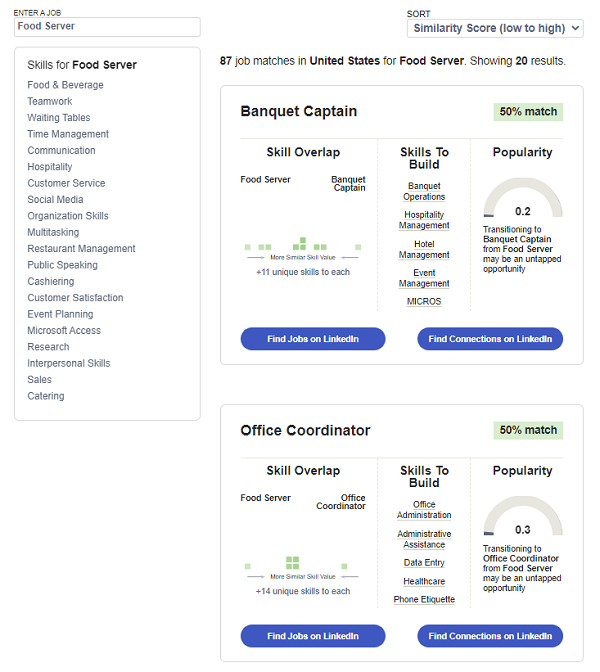Image resolution: width=600 pixels, height=672 pixels.
Task: Select Event Planning in the skills list
Action: [x=60, y=314]
